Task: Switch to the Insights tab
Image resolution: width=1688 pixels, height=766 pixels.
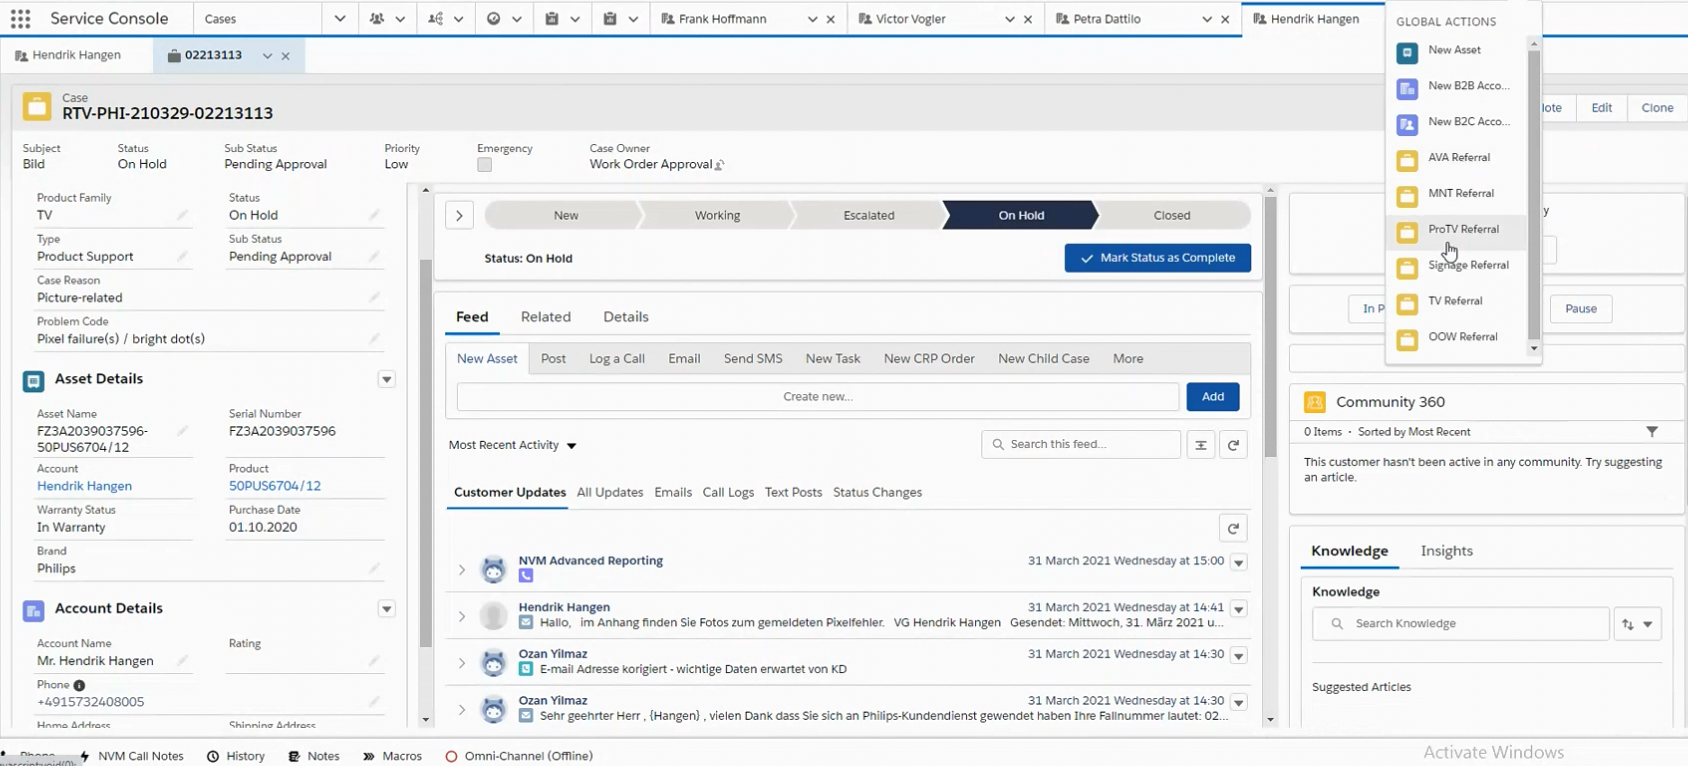Action: pyautogui.click(x=1447, y=551)
